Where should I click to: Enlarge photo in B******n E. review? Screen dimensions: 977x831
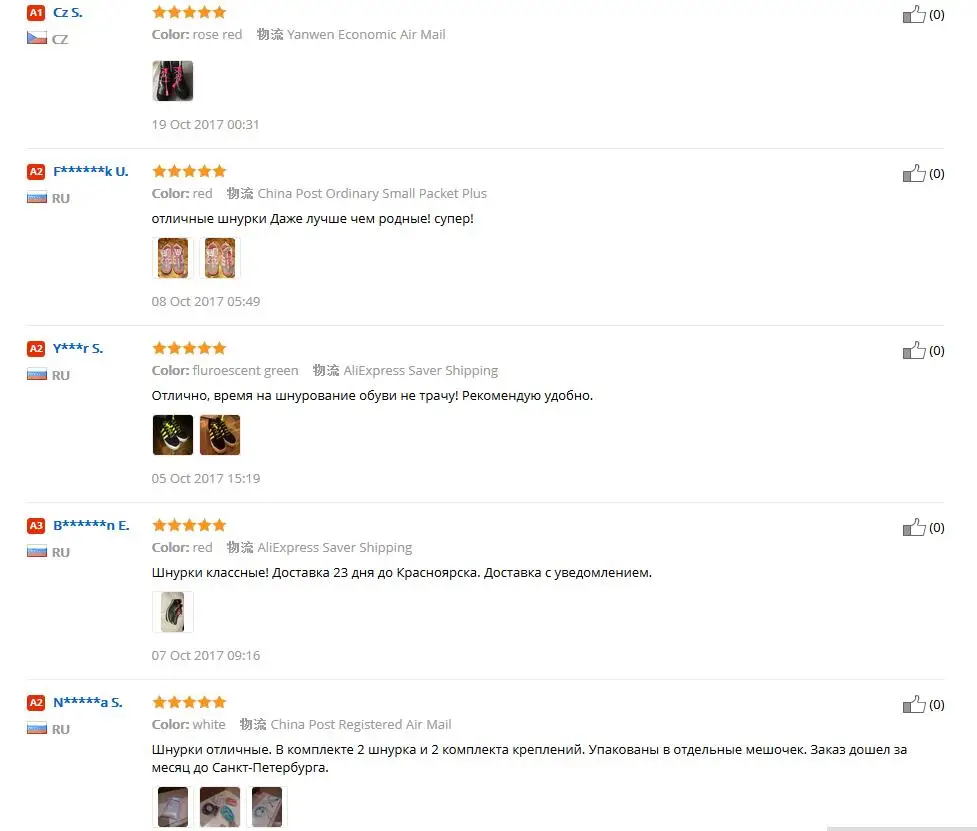(173, 612)
